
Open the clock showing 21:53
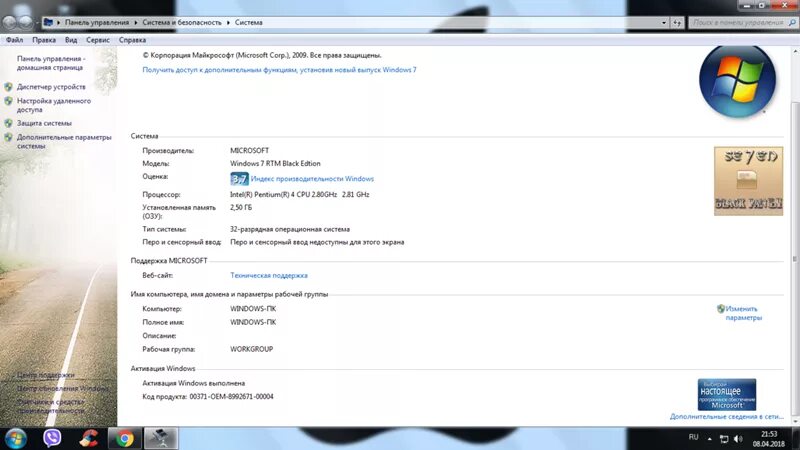769,439
